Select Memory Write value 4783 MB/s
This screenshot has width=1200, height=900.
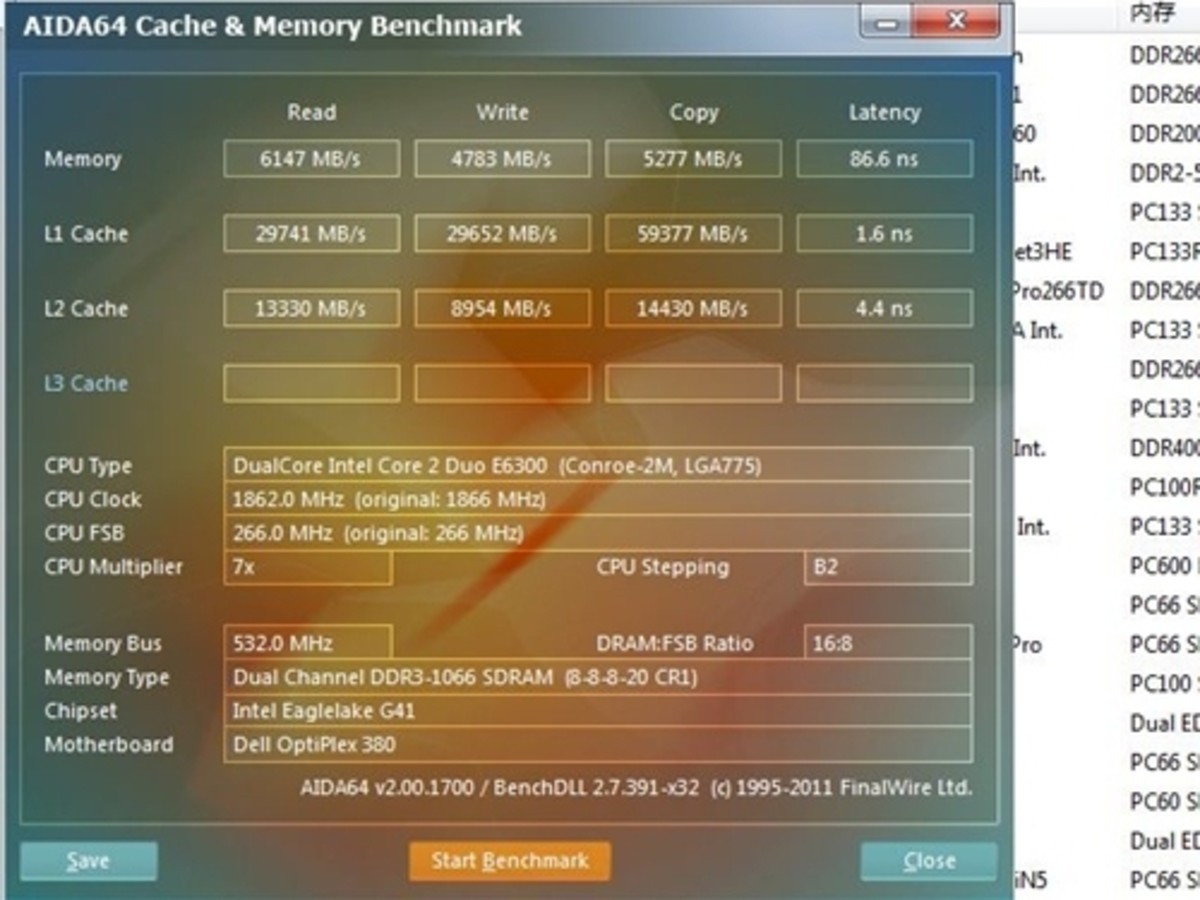tap(503, 159)
